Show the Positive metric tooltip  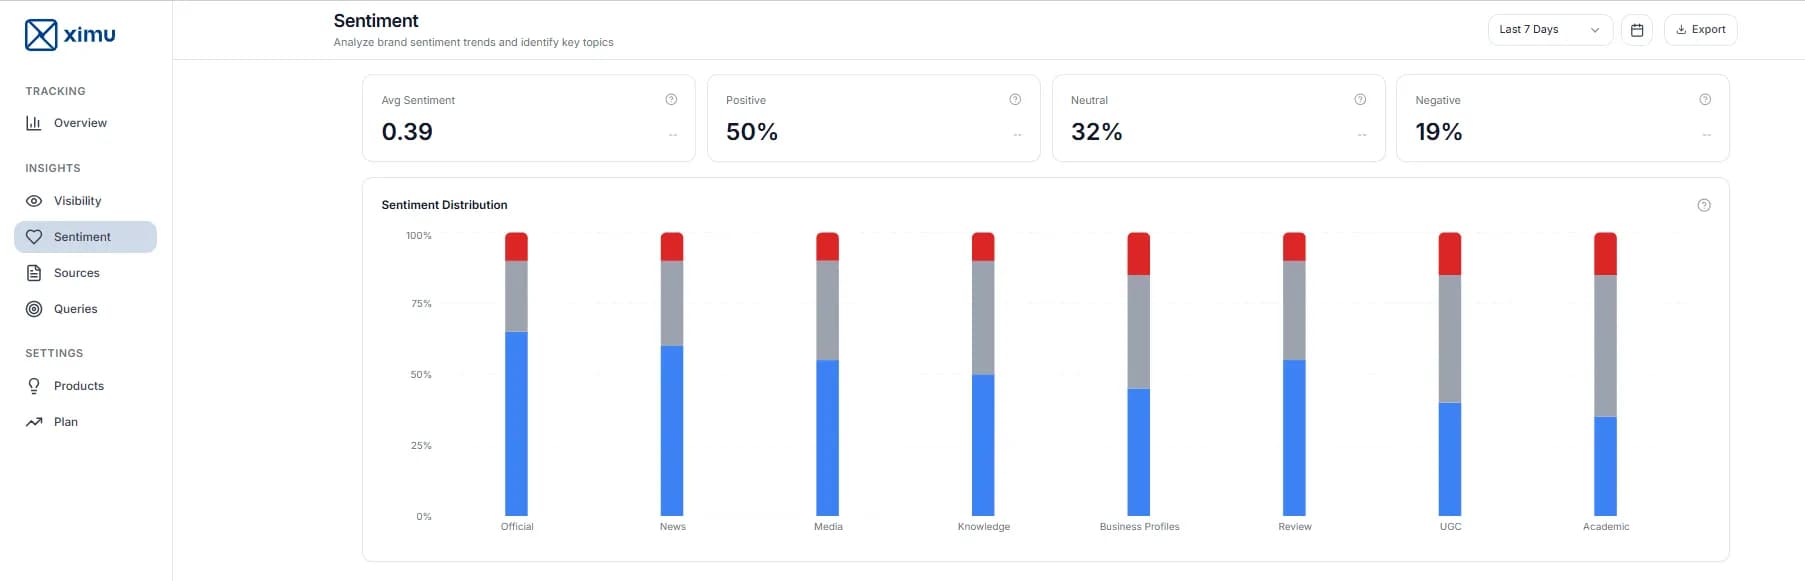coord(1015,99)
